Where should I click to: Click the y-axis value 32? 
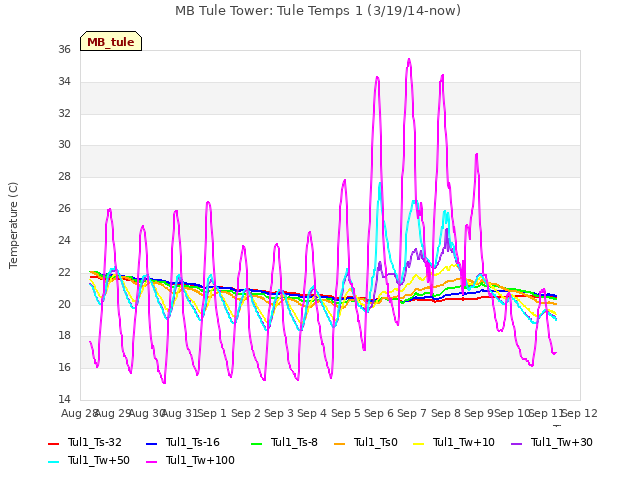click(64, 113)
